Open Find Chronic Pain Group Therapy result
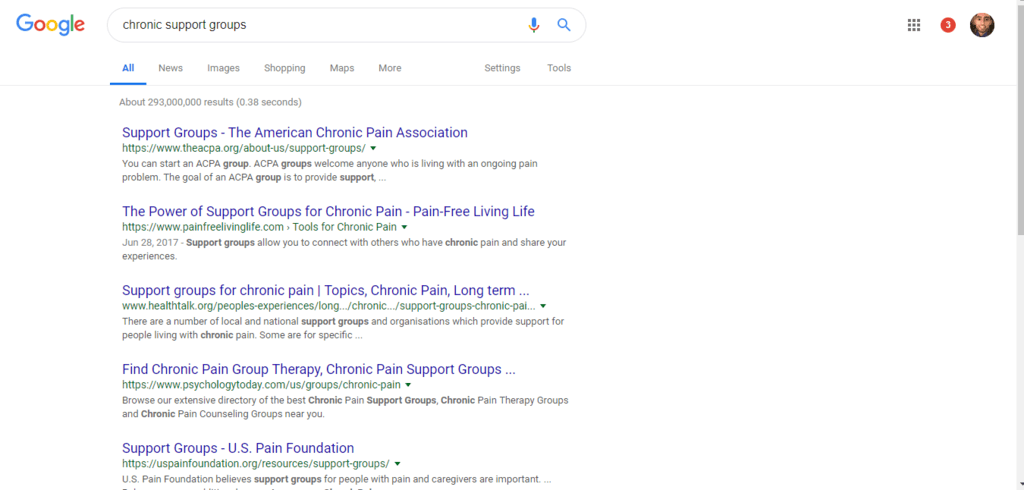The image size is (1024, 490). click(x=319, y=369)
